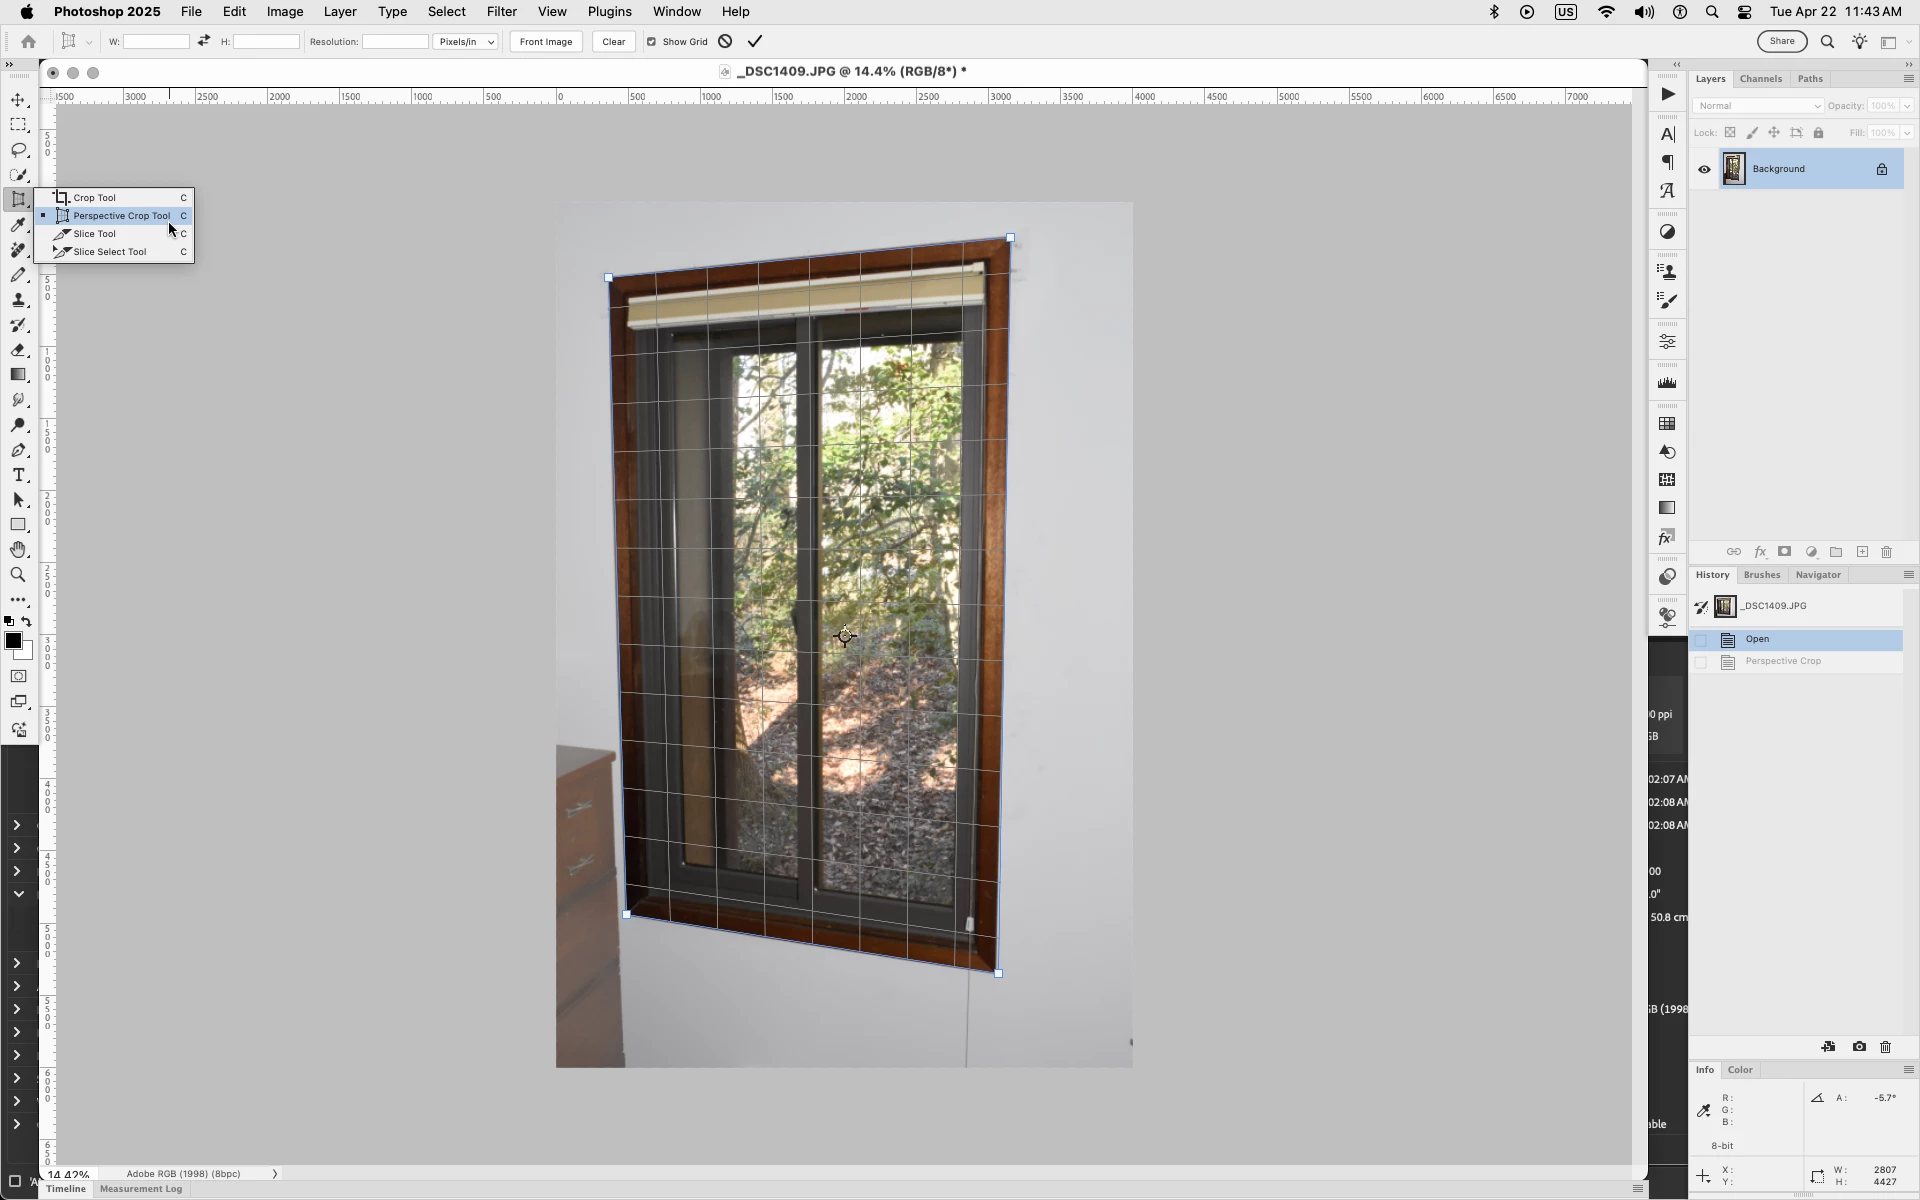Switch to the Channels tab

(x=1760, y=79)
